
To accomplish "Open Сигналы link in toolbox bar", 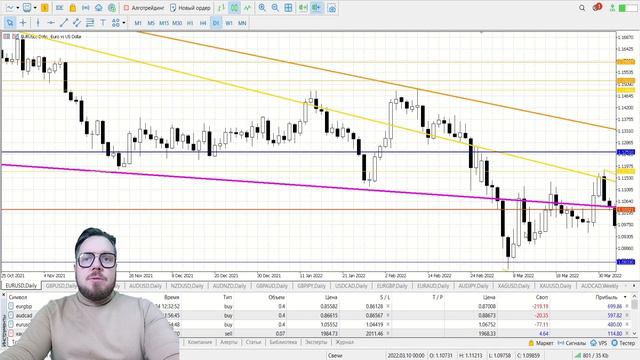I will (571, 343).
